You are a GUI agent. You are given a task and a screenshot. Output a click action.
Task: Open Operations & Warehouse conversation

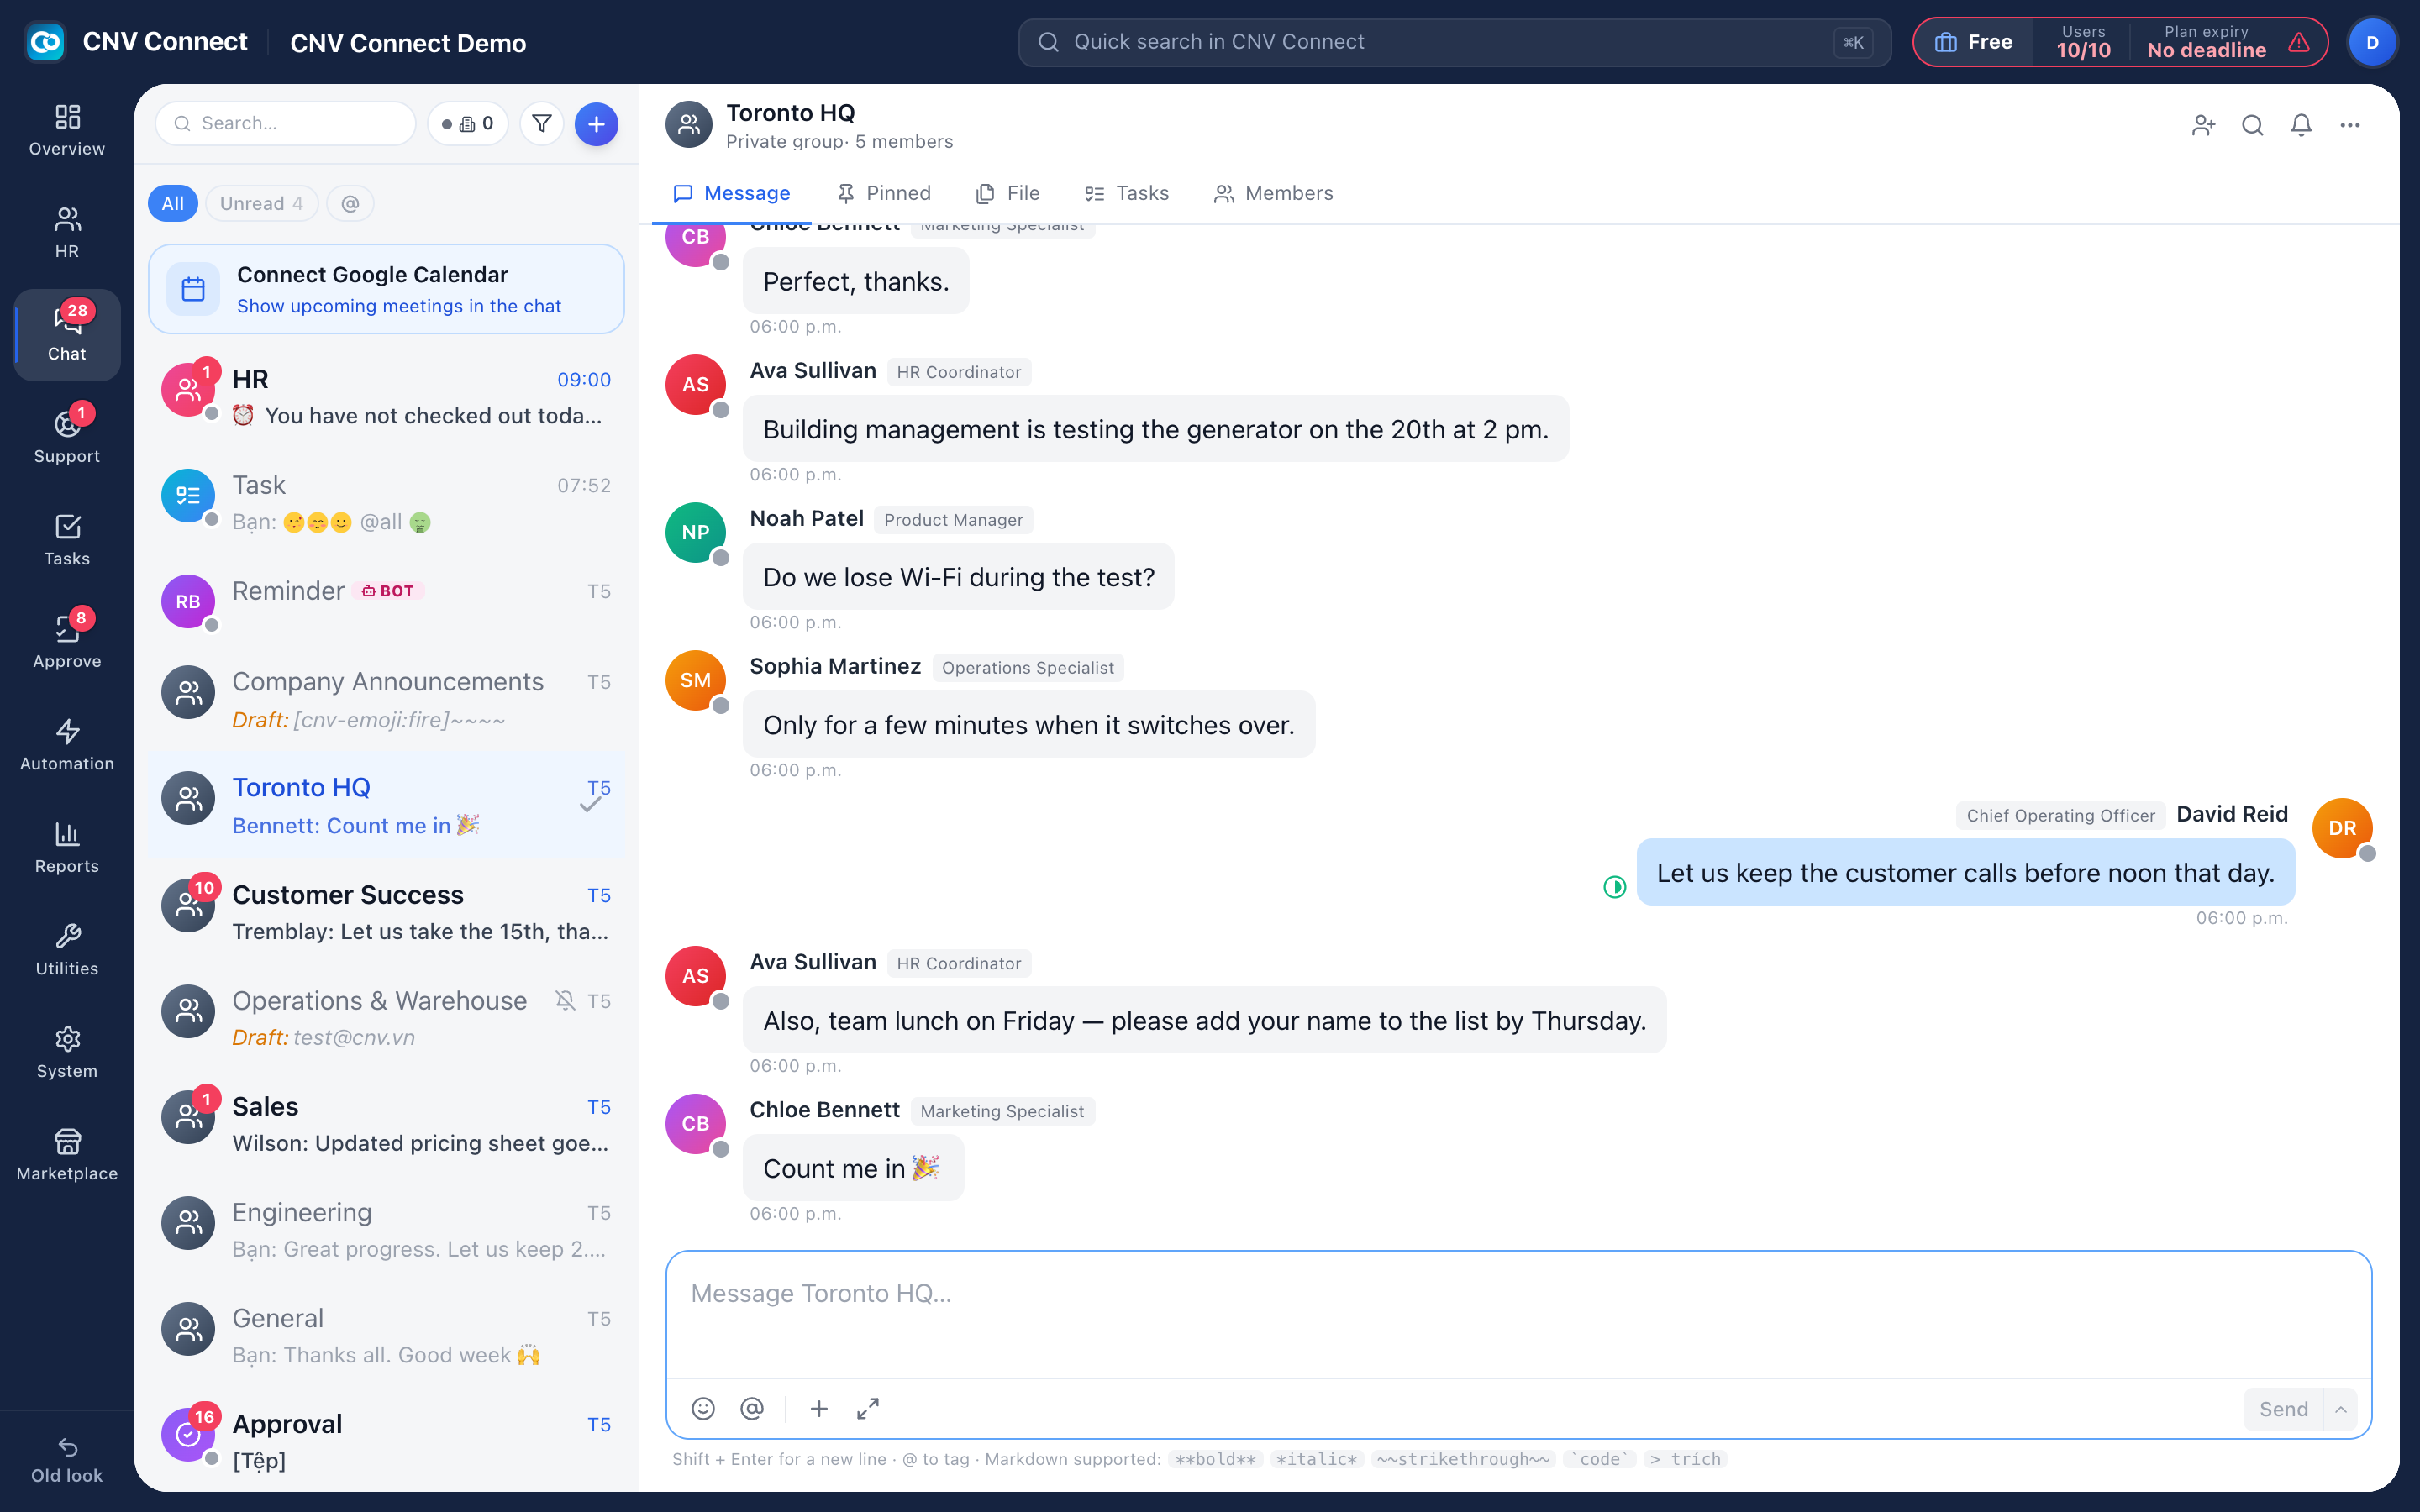[386, 1018]
